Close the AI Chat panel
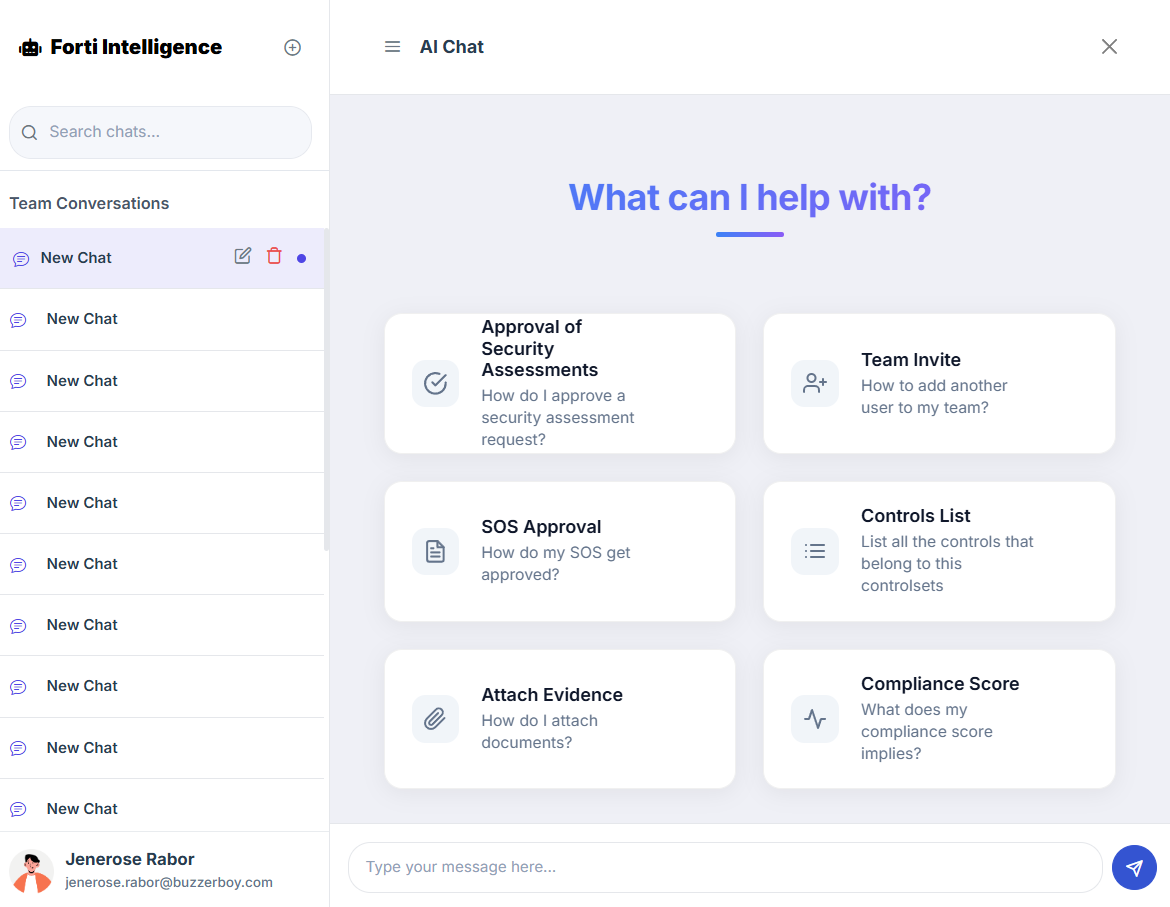The image size is (1170, 907). [x=1109, y=47]
